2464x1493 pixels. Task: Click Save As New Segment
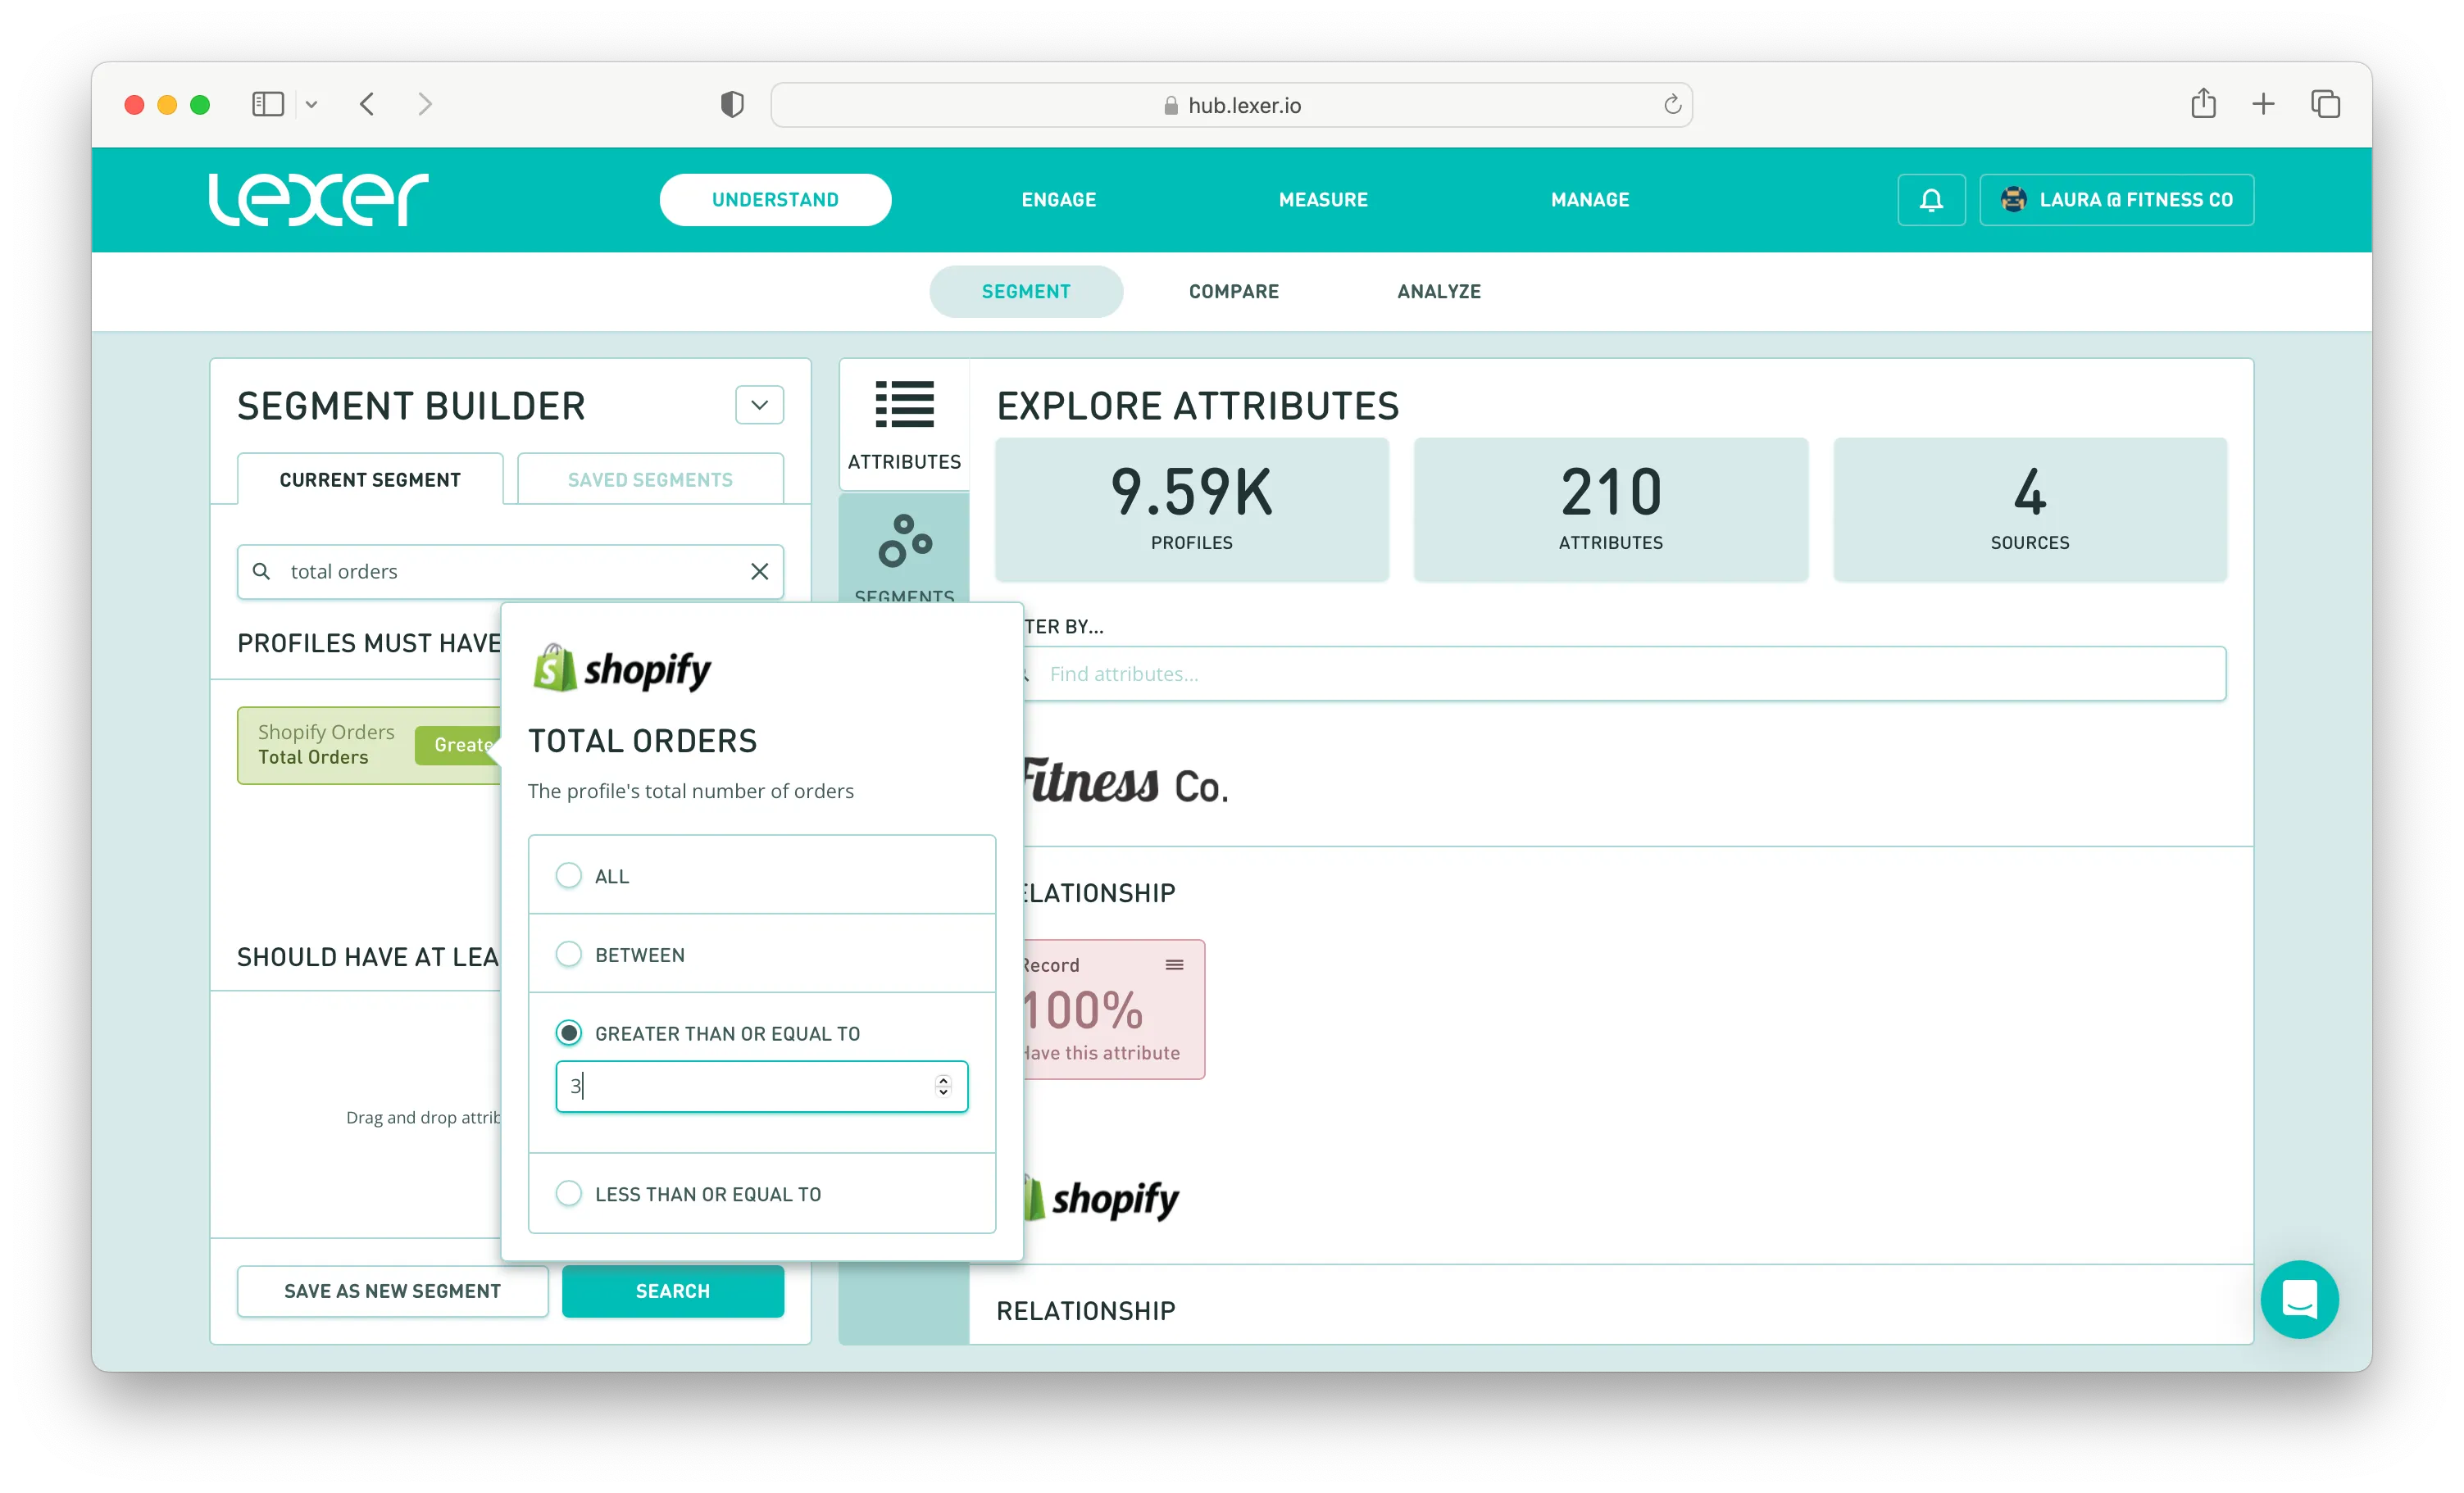tap(392, 1290)
